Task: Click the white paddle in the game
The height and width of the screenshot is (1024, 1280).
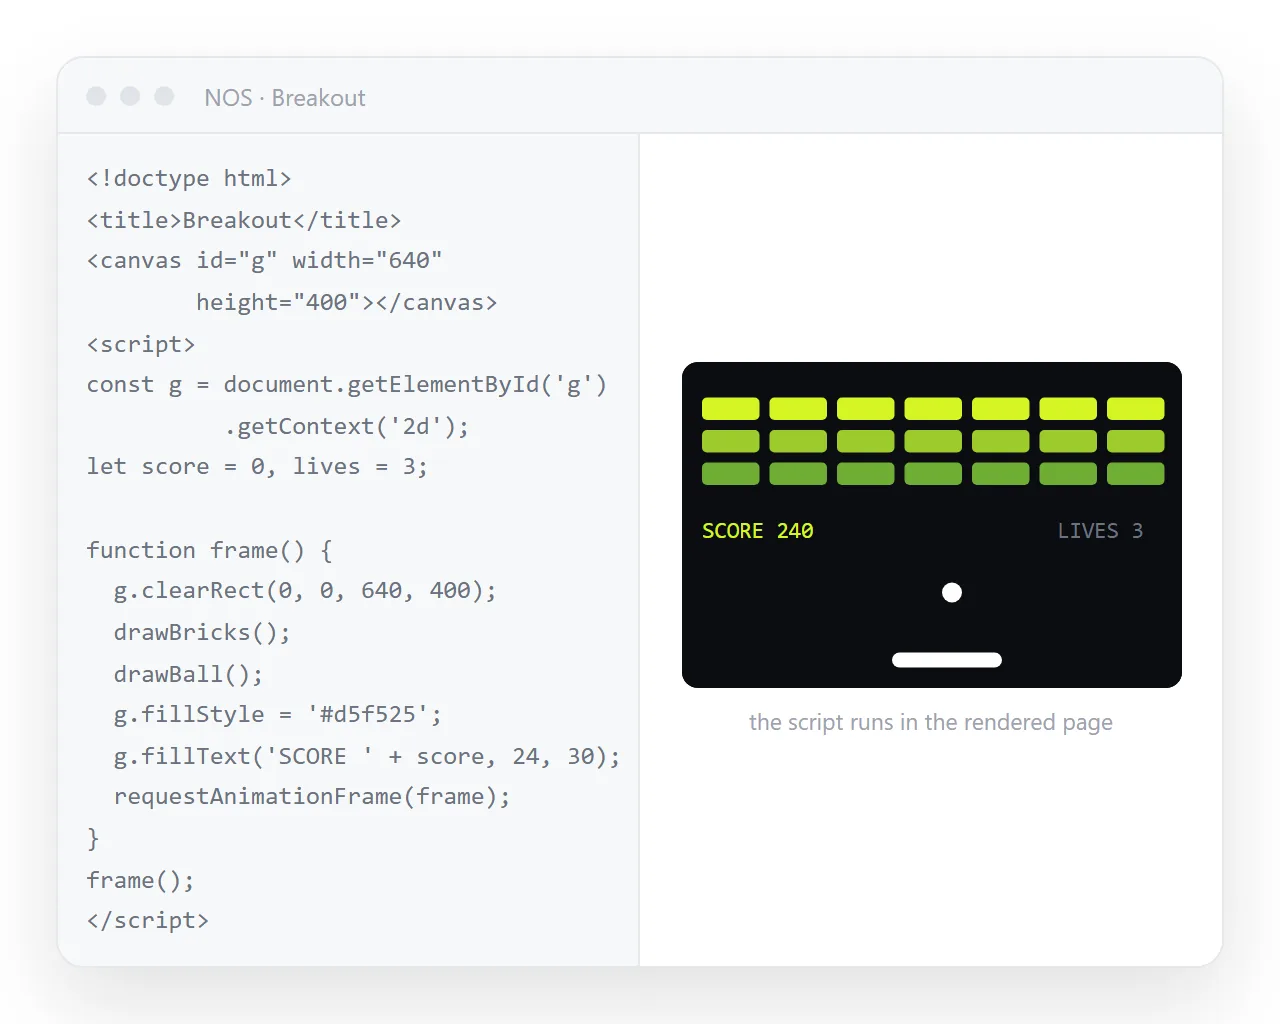Action: click(947, 660)
